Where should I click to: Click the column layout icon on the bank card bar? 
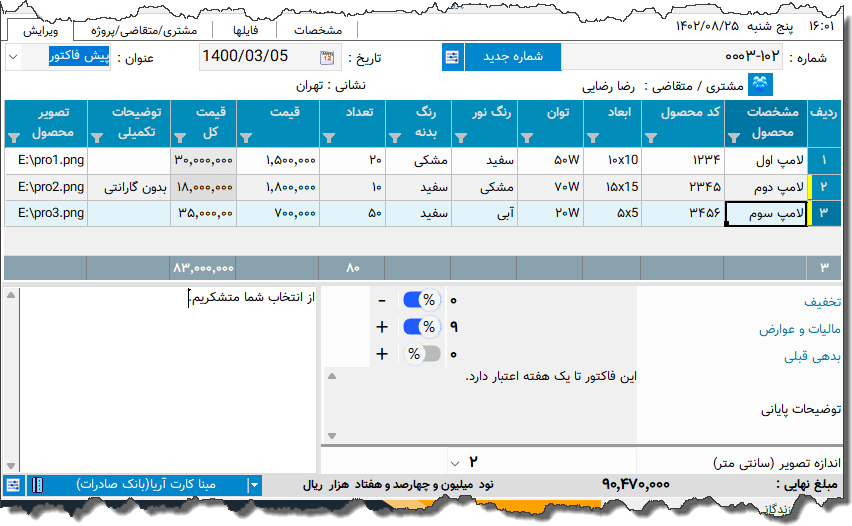37,485
